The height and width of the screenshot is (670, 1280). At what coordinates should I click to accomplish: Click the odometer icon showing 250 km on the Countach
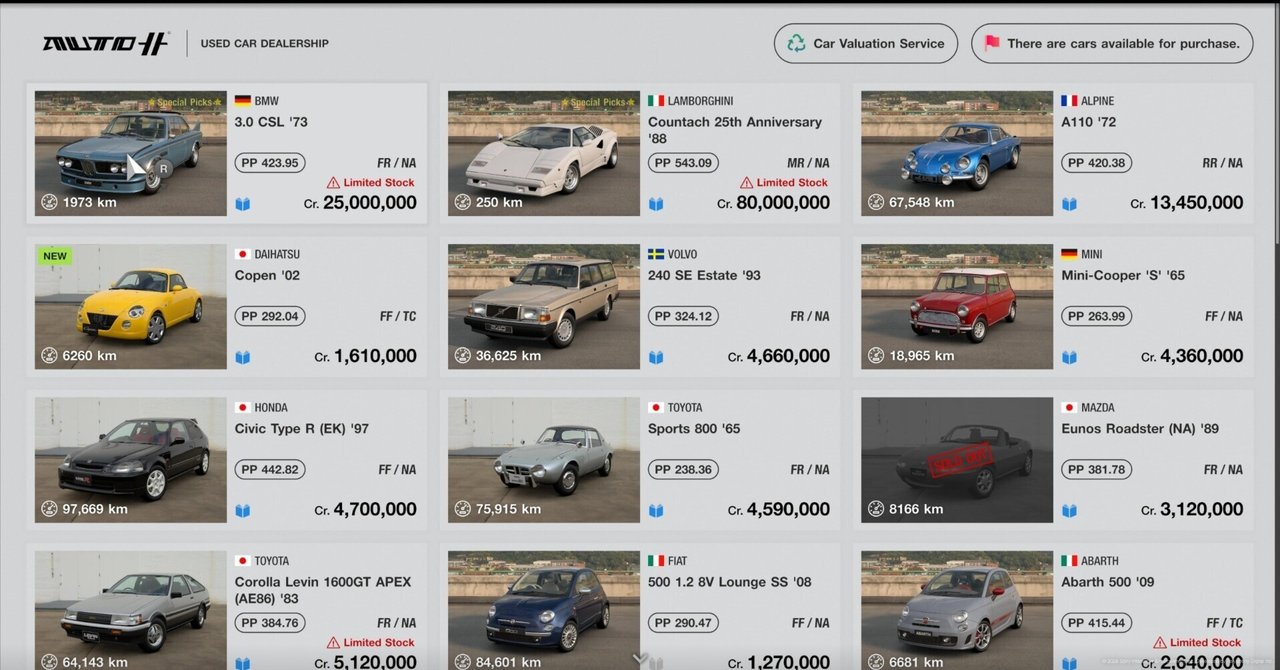(462, 202)
